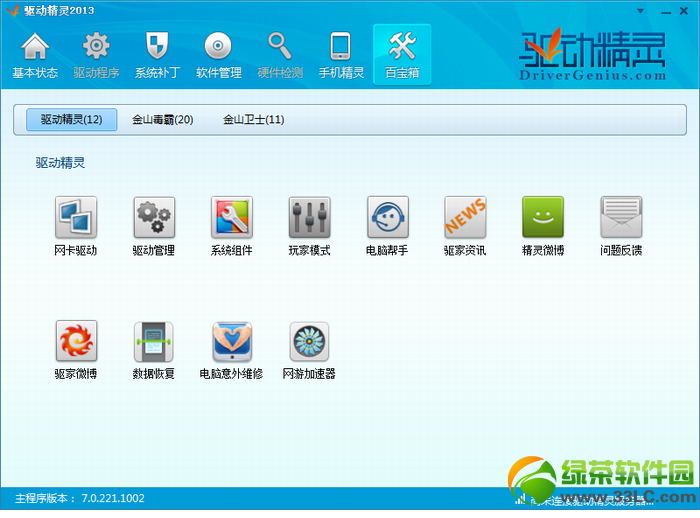
Task: Launch the 驱家微博 flame swirl icon
Action: point(76,341)
